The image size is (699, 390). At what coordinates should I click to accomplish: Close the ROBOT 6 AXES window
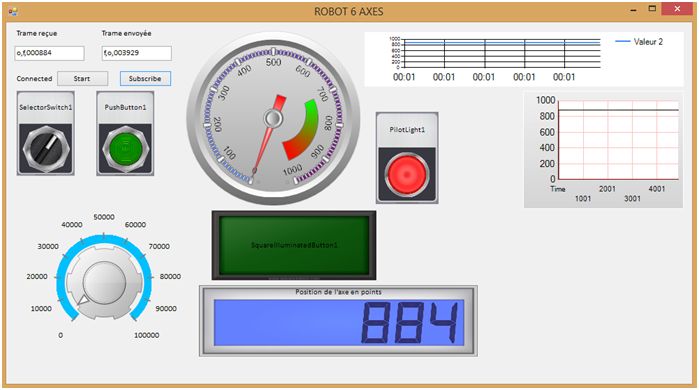(677, 9)
